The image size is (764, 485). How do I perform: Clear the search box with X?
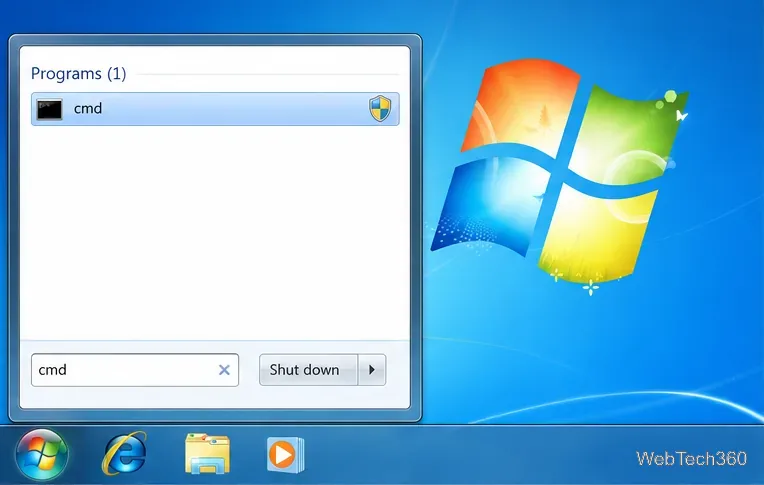point(224,370)
